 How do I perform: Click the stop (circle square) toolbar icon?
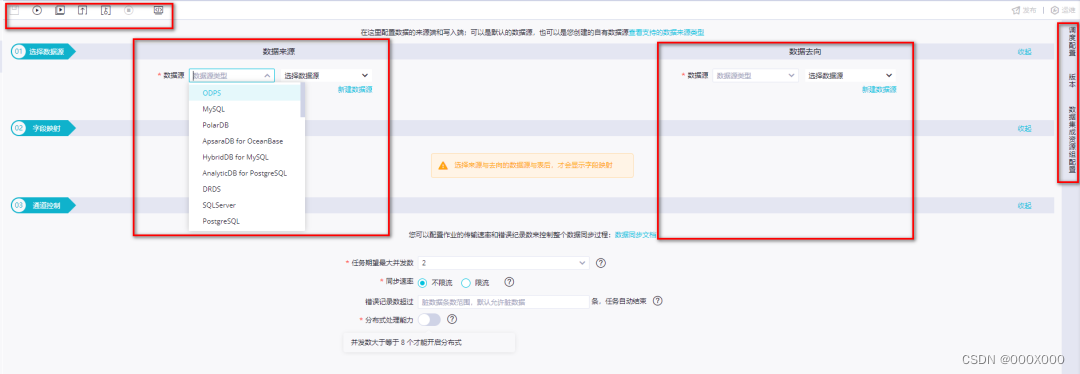coord(128,10)
